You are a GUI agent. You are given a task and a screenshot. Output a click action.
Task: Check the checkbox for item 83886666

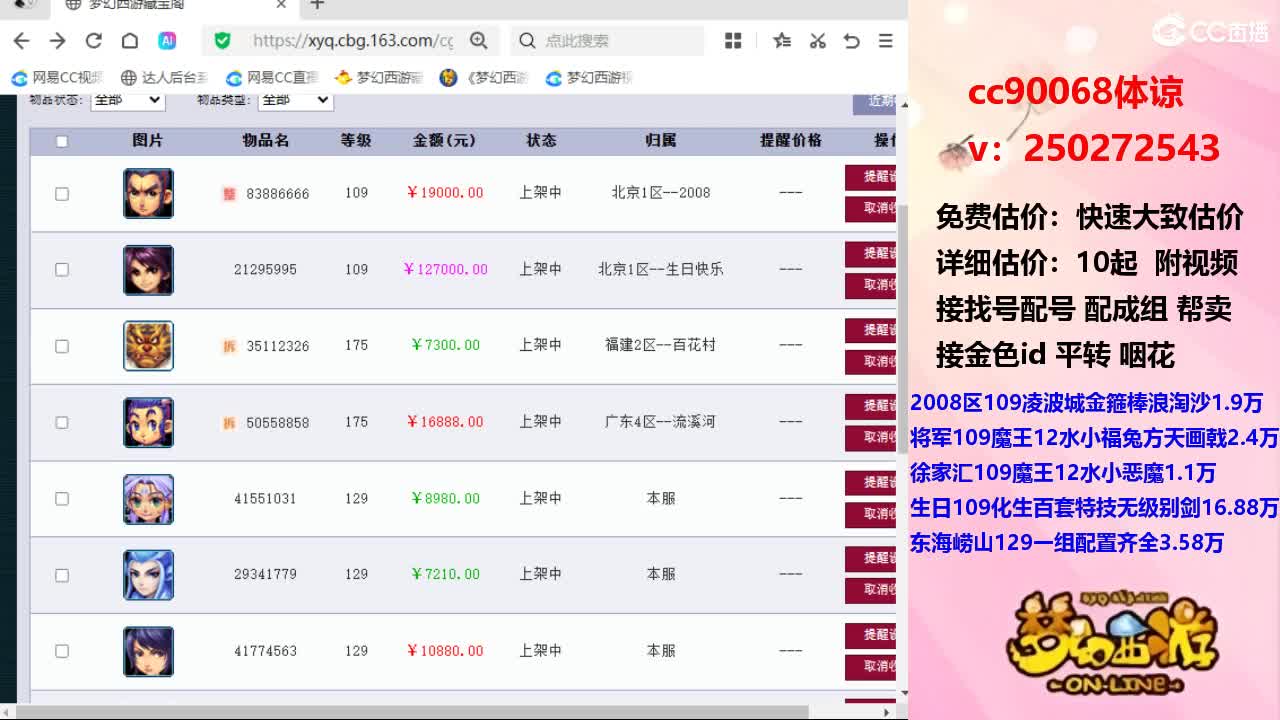coord(61,193)
